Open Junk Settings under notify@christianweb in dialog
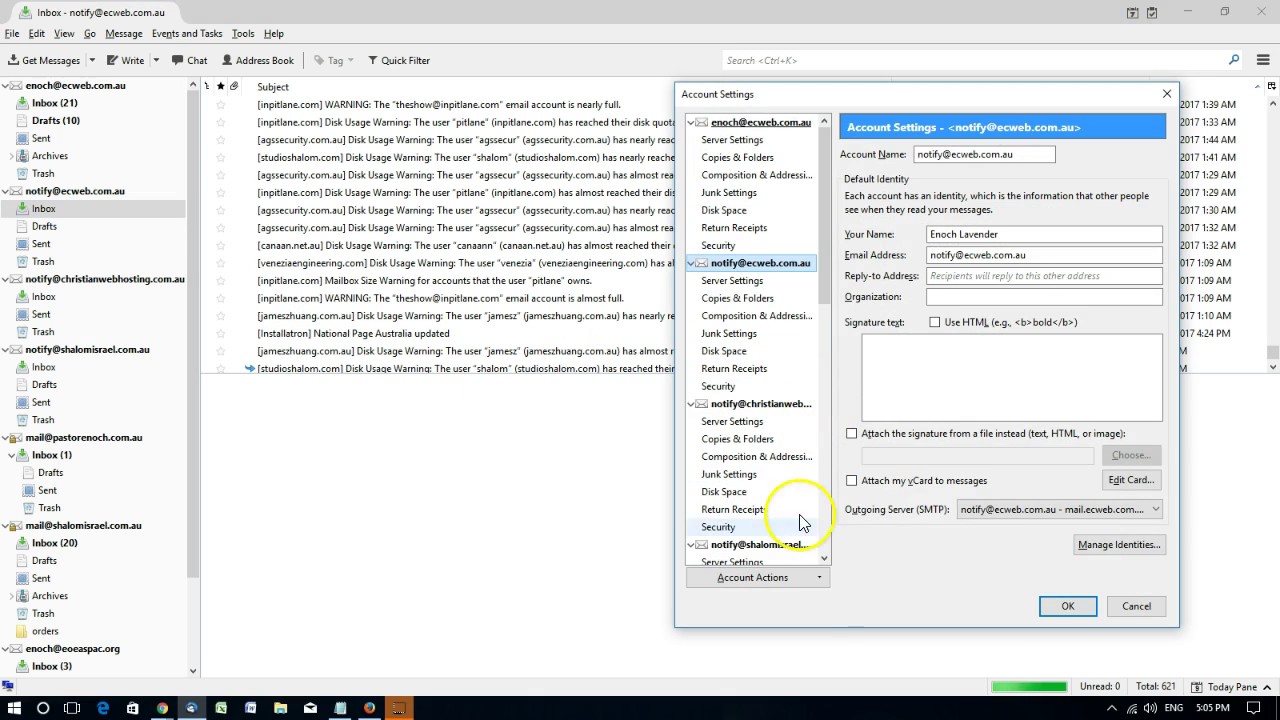Screen dimensions: 1280x720 pos(729,474)
